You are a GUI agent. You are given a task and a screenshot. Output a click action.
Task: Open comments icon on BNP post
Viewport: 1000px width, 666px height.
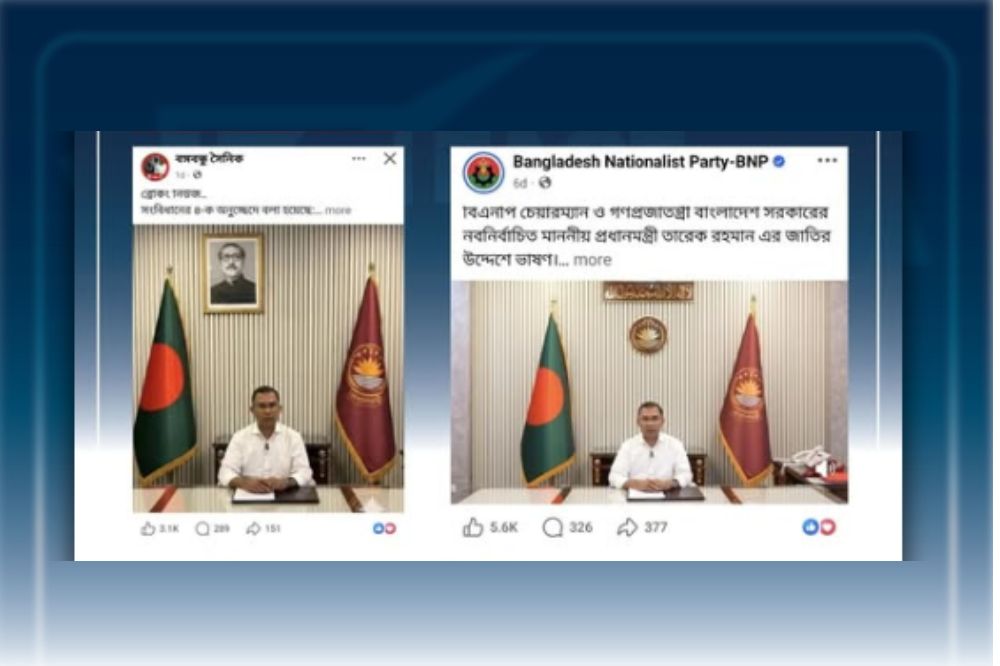tap(552, 528)
